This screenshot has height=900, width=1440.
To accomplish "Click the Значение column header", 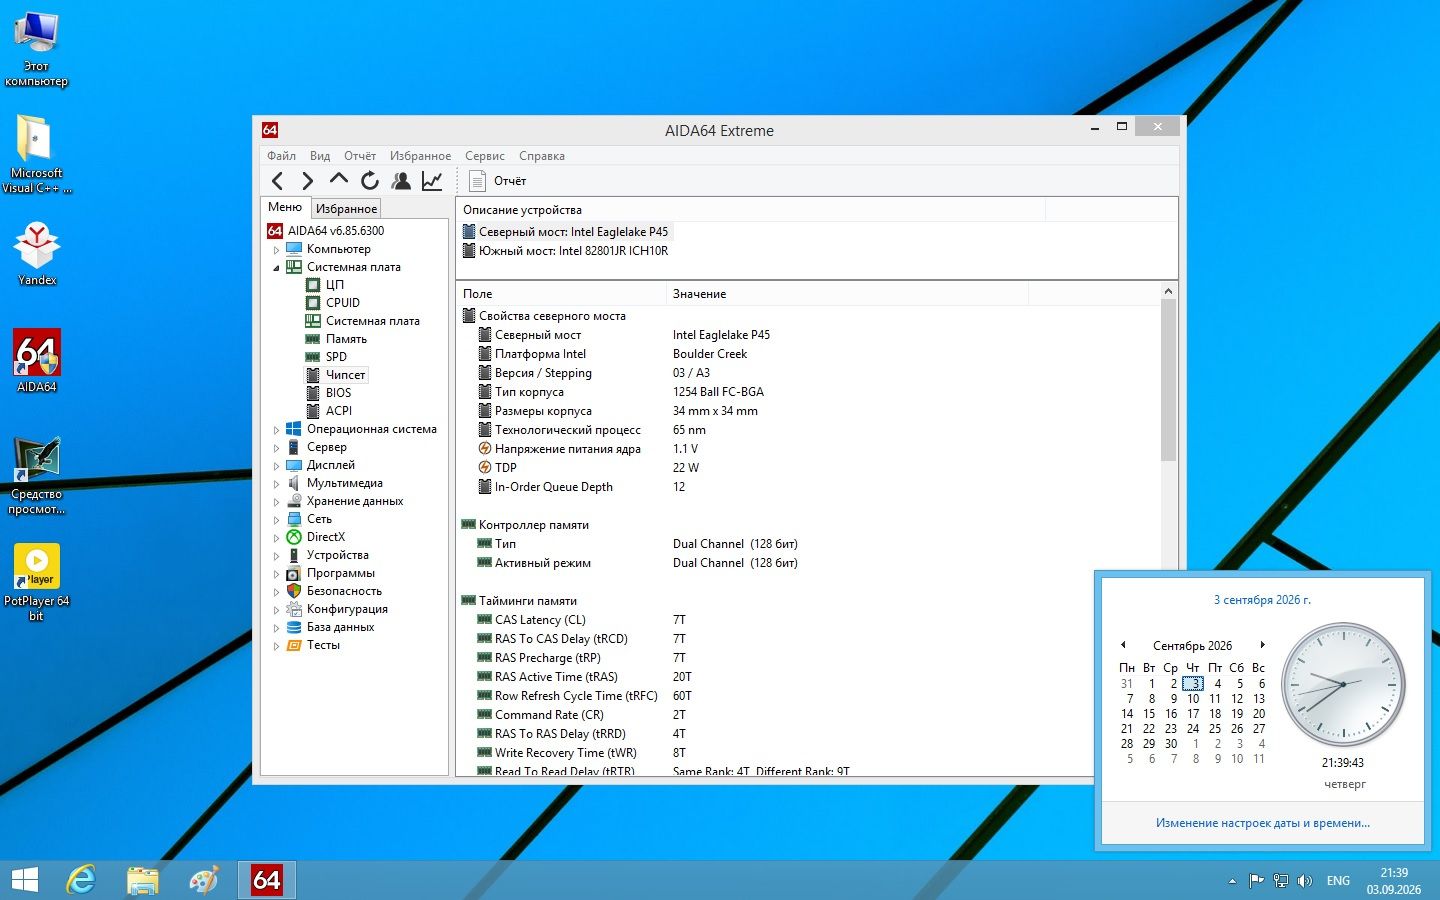I will click(846, 294).
